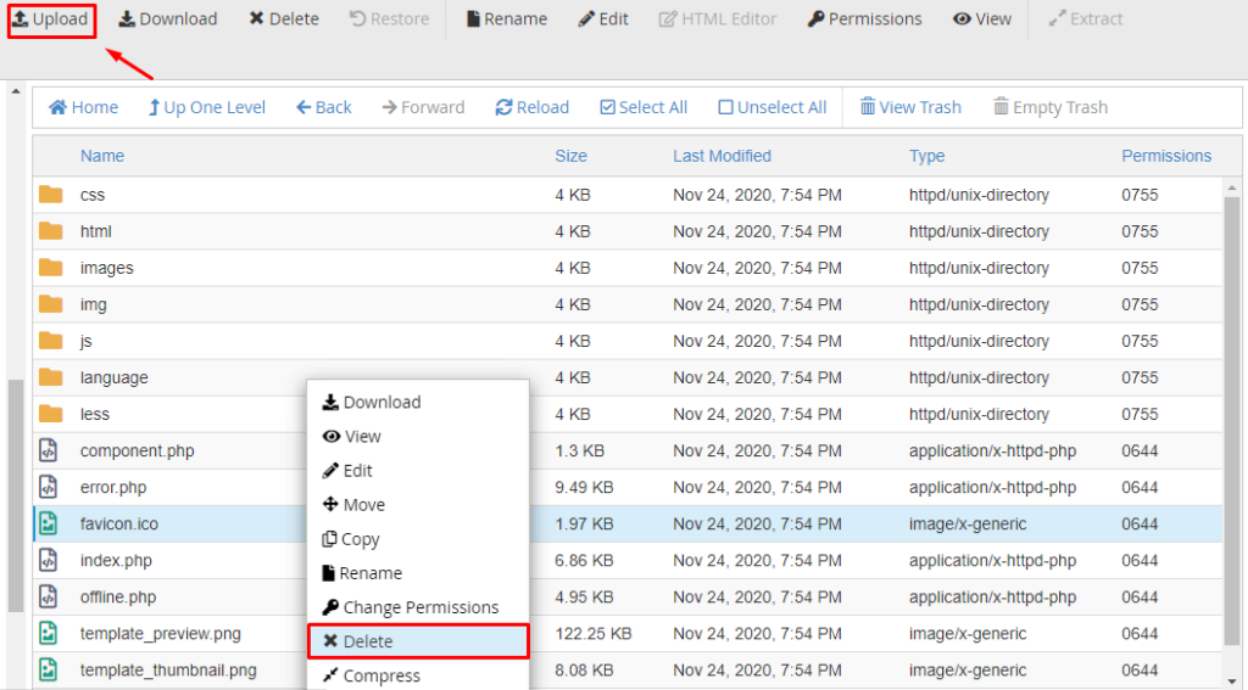Navigate Up One Level
1248x690 pixels.
(207, 107)
